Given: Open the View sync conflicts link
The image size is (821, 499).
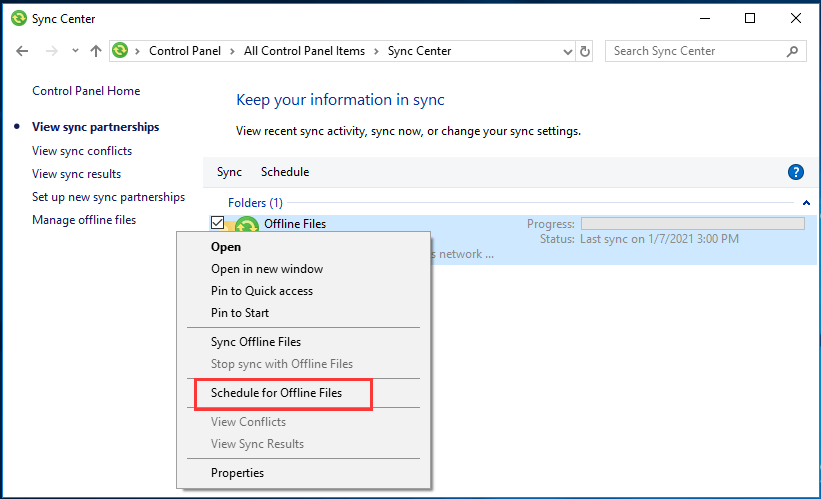Looking at the screenshot, I should pyautogui.click(x=82, y=151).
